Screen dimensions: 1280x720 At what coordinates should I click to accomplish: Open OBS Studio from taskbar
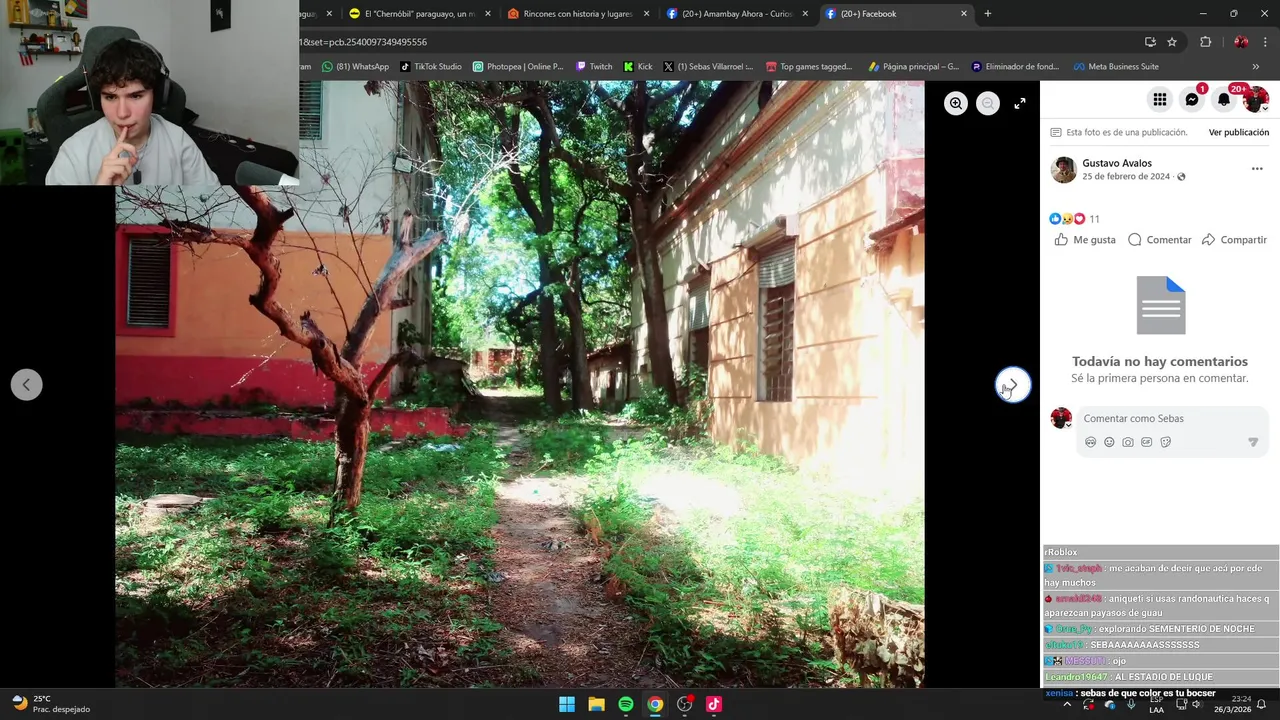684,704
